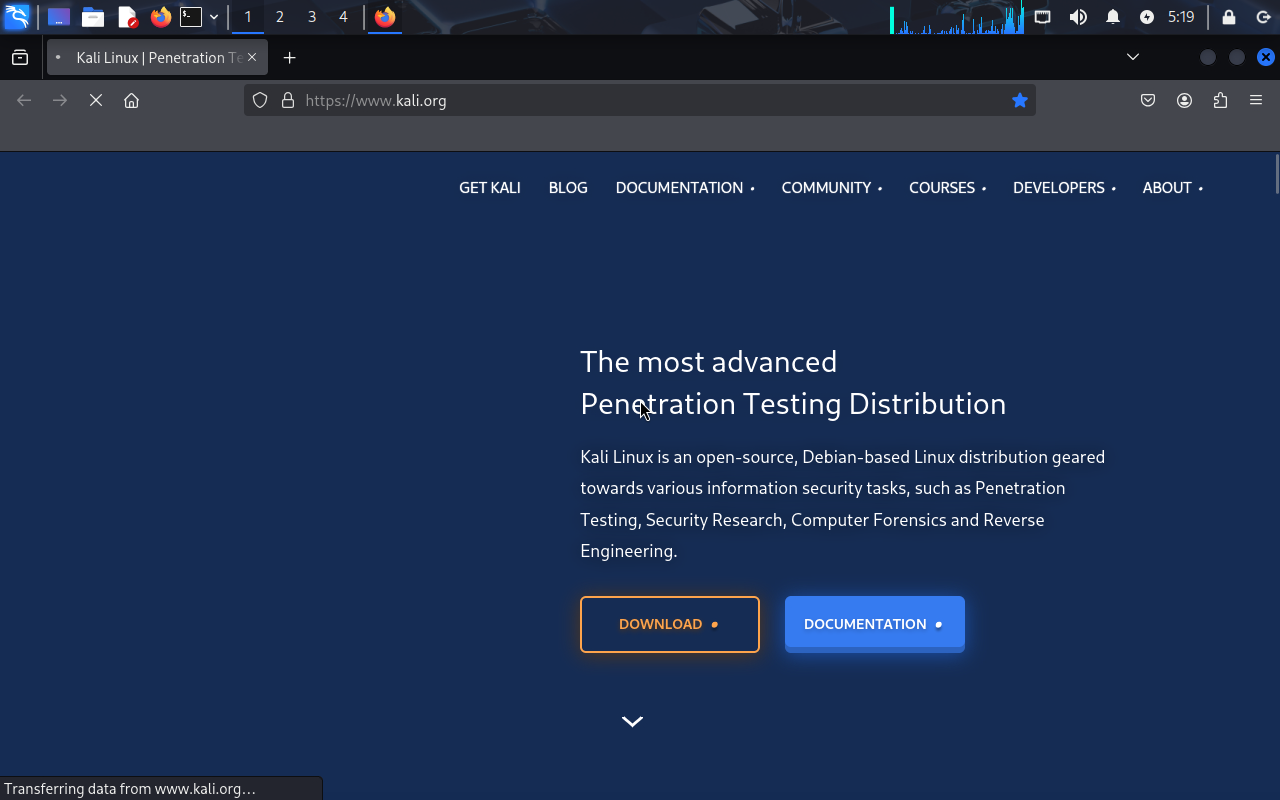Go to the Firefox home page

pyautogui.click(x=131, y=100)
